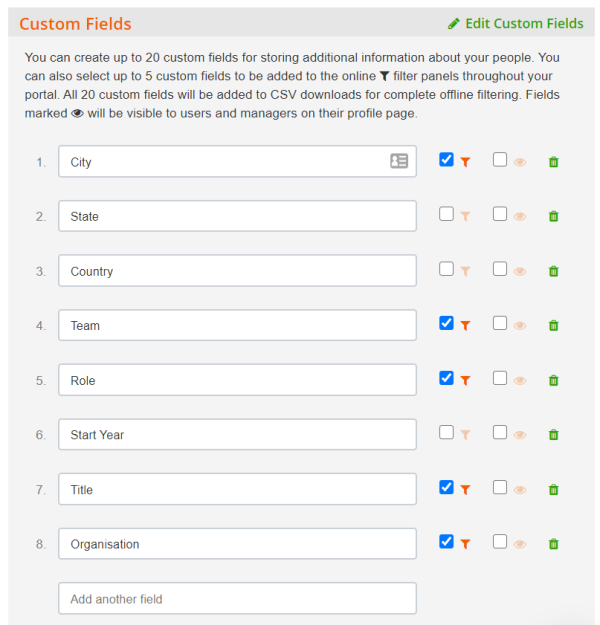Uncheck the Role filter checkbox
Screen dimensions: 600x625
tap(446, 378)
